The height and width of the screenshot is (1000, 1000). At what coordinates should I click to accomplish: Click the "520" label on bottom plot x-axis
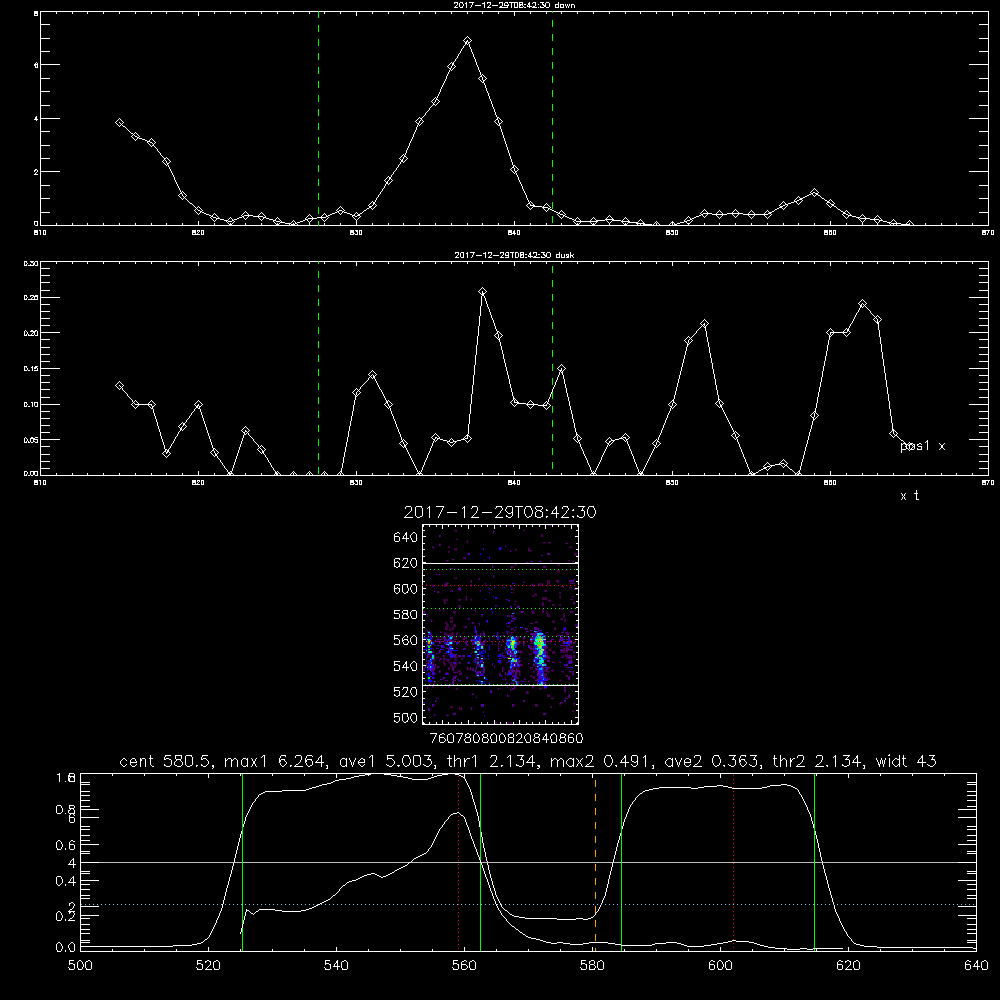[208, 966]
